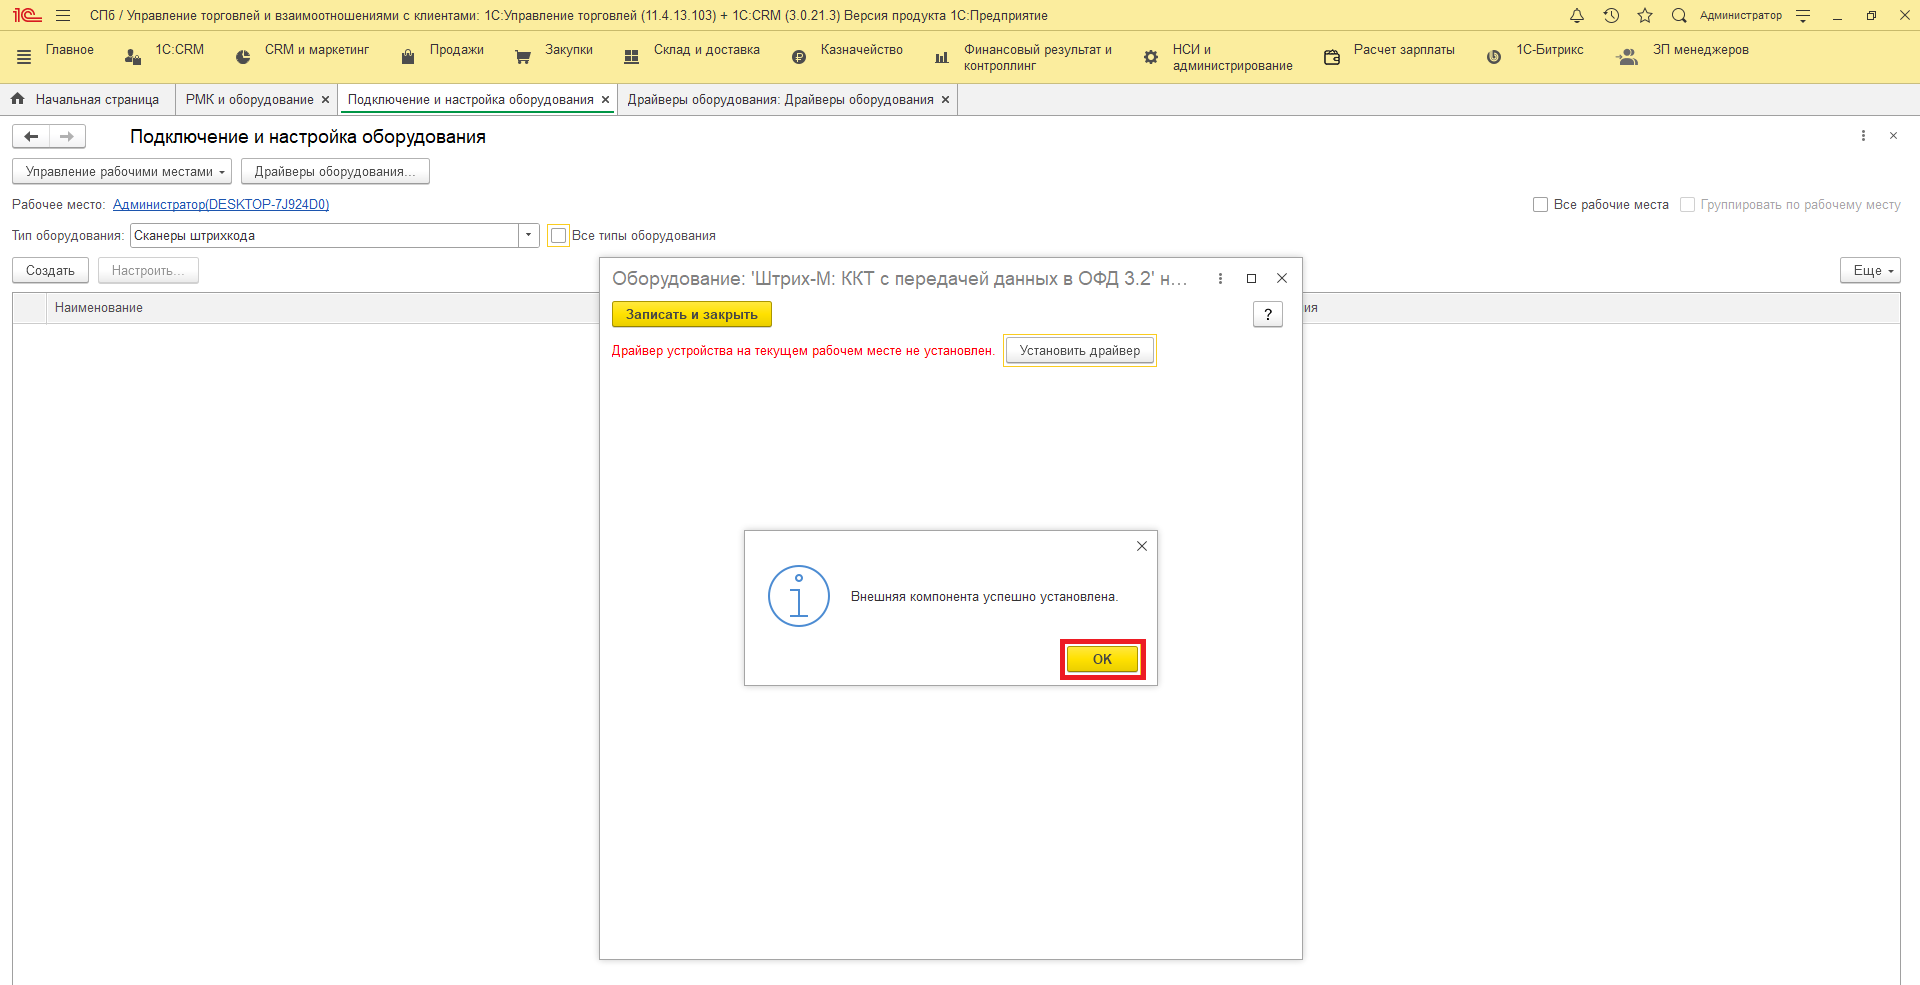Check the 'Все рабочие места' checkbox
The height and width of the screenshot is (985, 1920).
(1540, 205)
